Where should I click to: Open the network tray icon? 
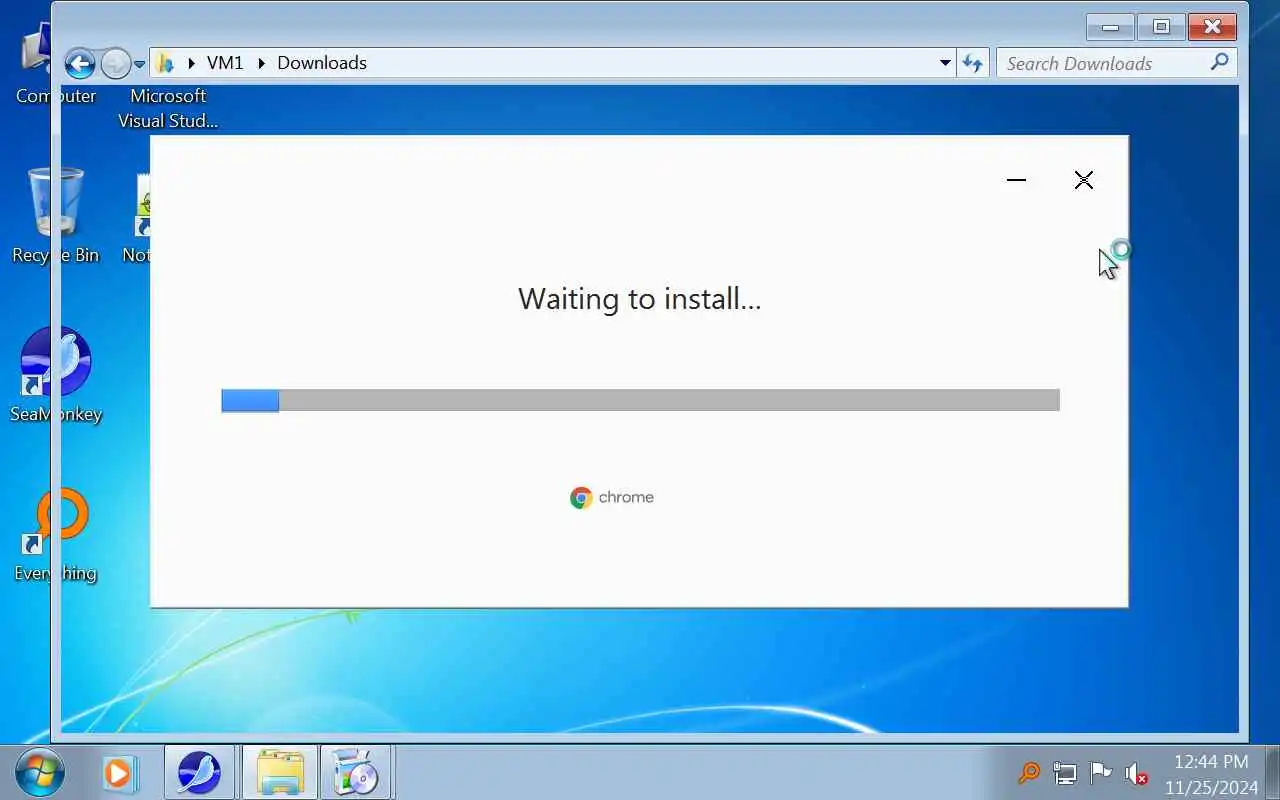coord(1064,773)
